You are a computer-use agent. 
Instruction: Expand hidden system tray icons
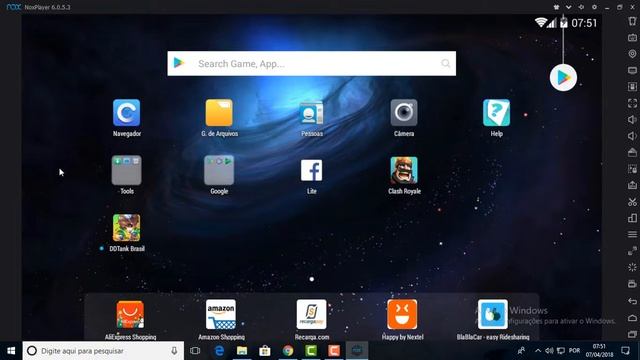coord(538,351)
